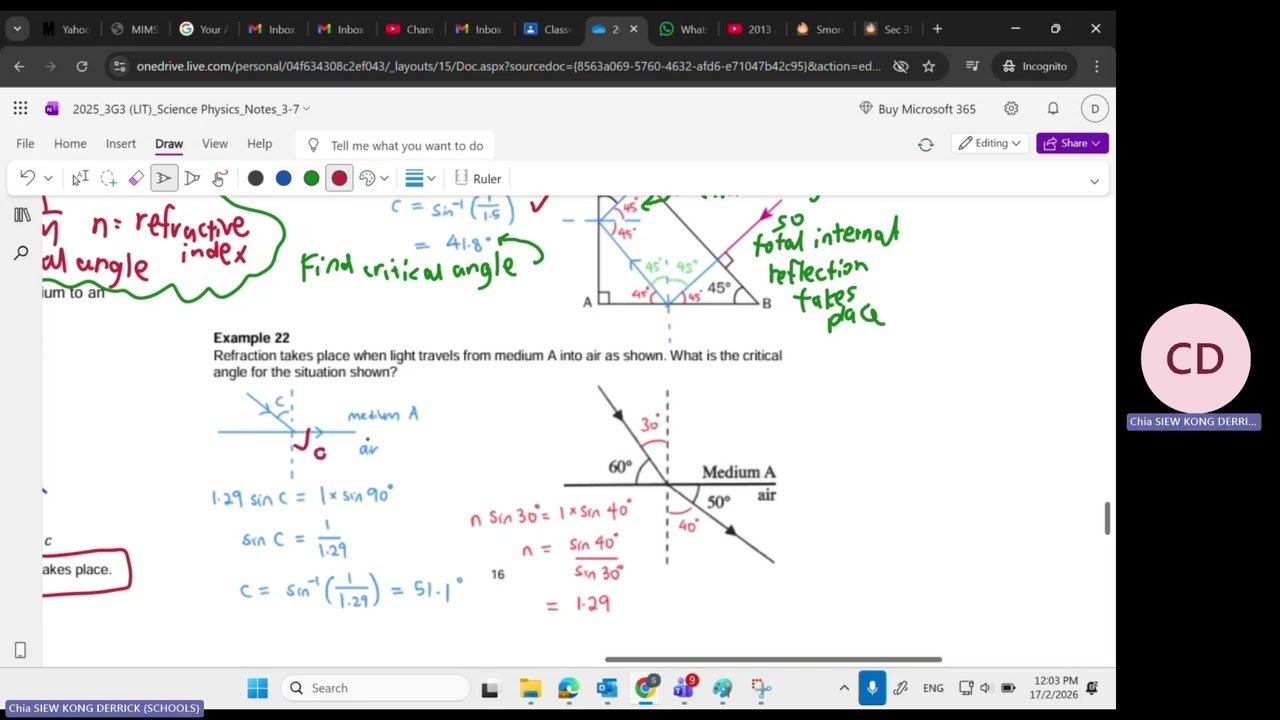Screen dimensions: 1280x720
Task: Switch to the View tab
Action: point(215,143)
